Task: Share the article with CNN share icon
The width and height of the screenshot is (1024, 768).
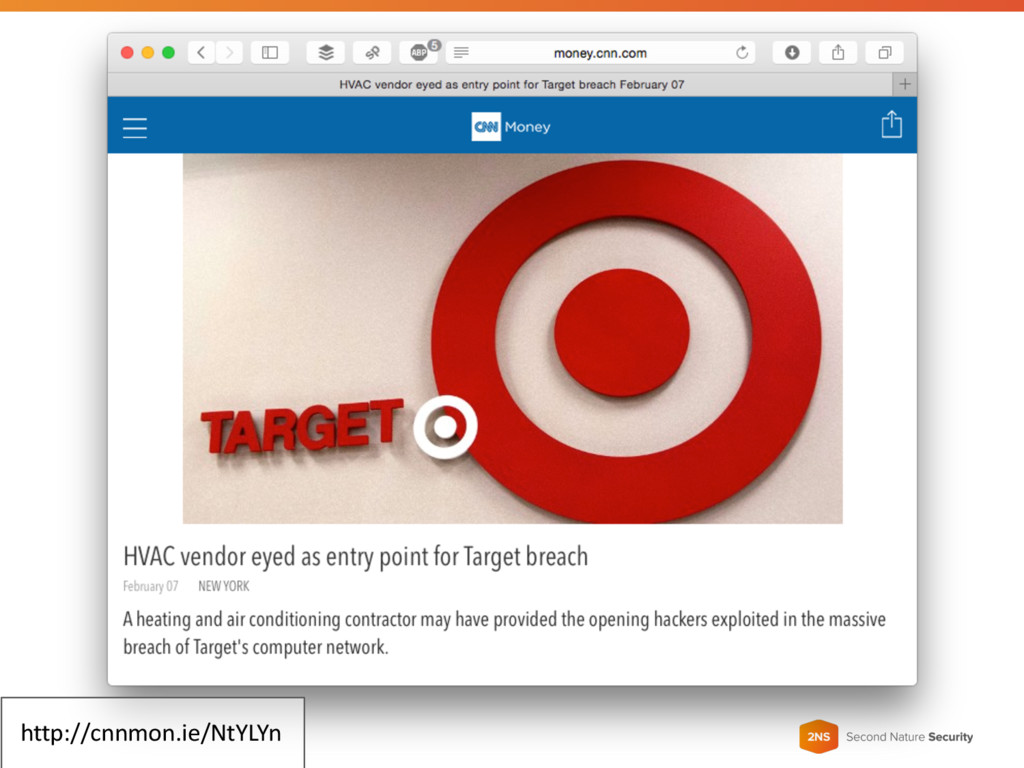Action: pyautogui.click(x=891, y=124)
